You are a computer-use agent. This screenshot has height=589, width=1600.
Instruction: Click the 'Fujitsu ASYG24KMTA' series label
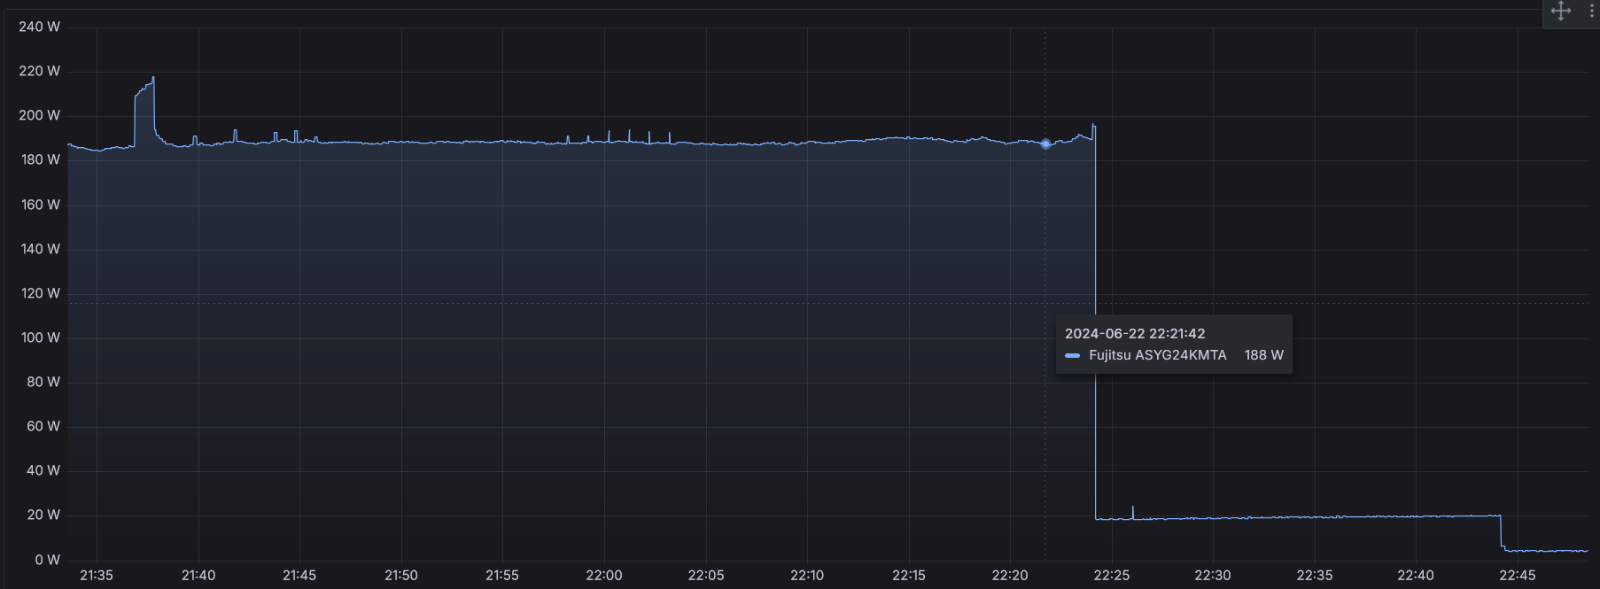pyautogui.click(x=1157, y=355)
